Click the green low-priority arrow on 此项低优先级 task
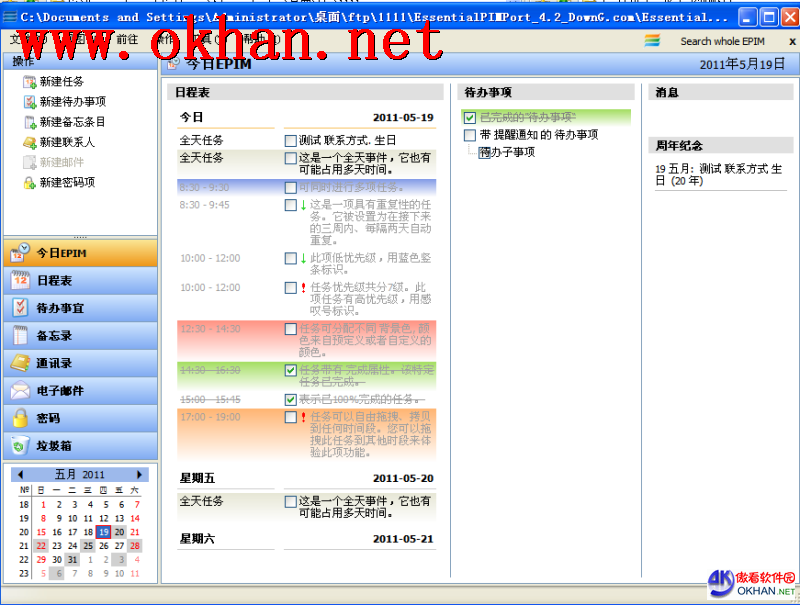The width and height of the screenshot is (800, 605). 304,258
